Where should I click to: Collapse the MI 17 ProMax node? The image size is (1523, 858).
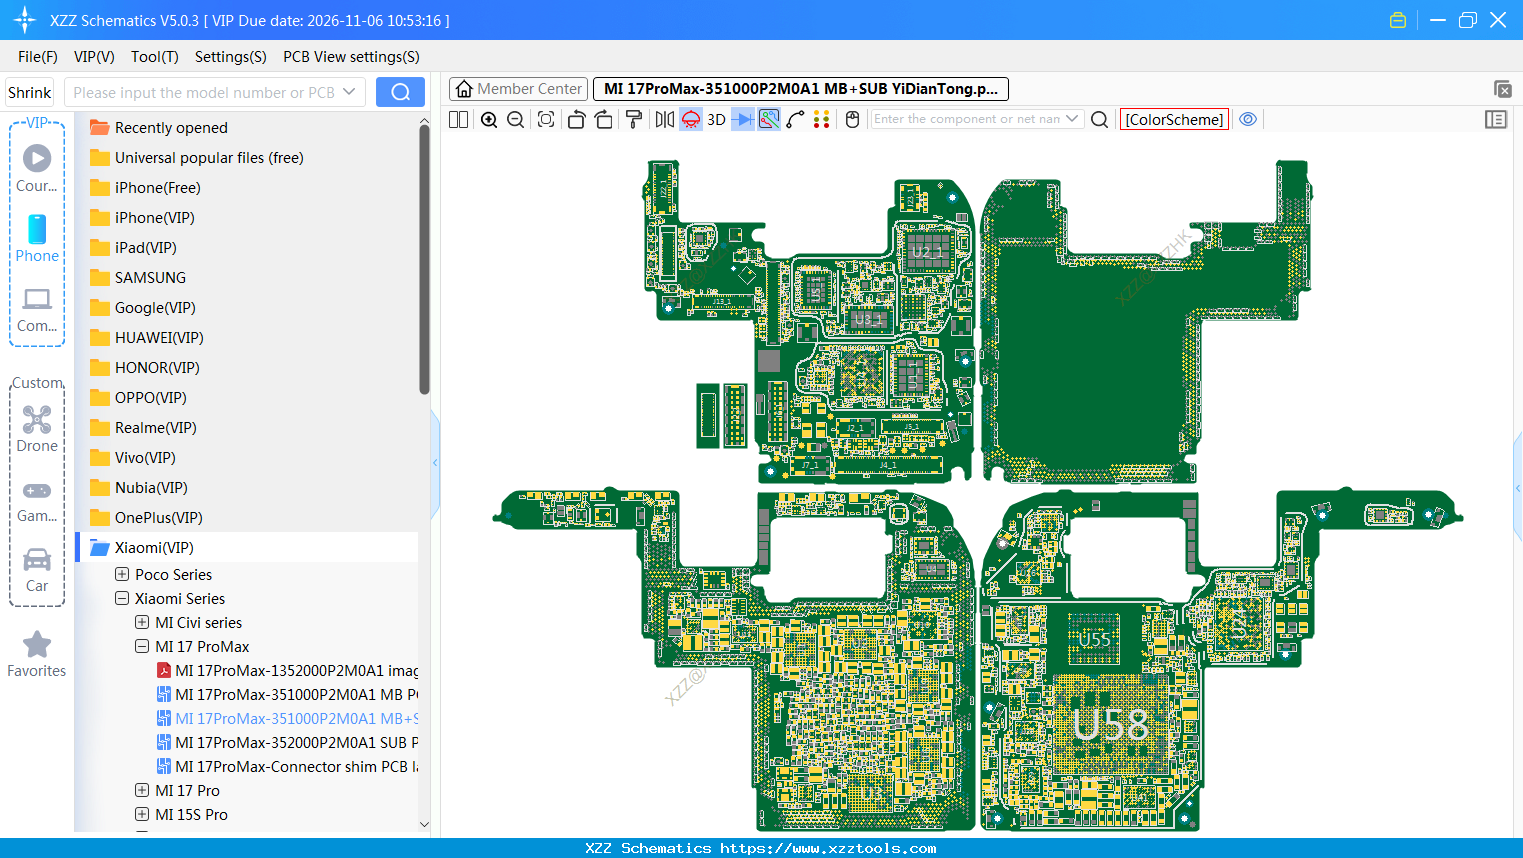click(x=142, y=646)
